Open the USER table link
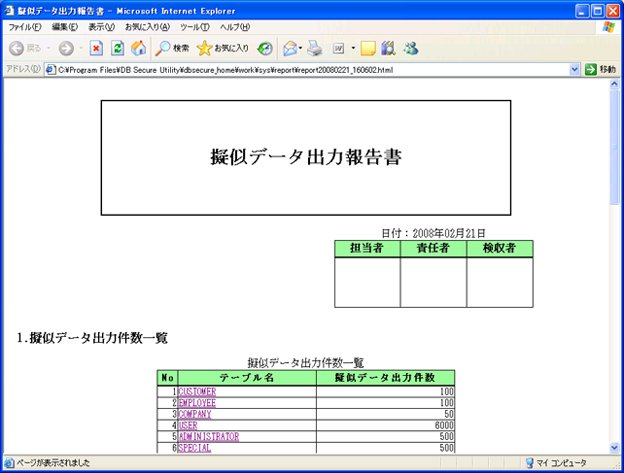 coord(188,425)
